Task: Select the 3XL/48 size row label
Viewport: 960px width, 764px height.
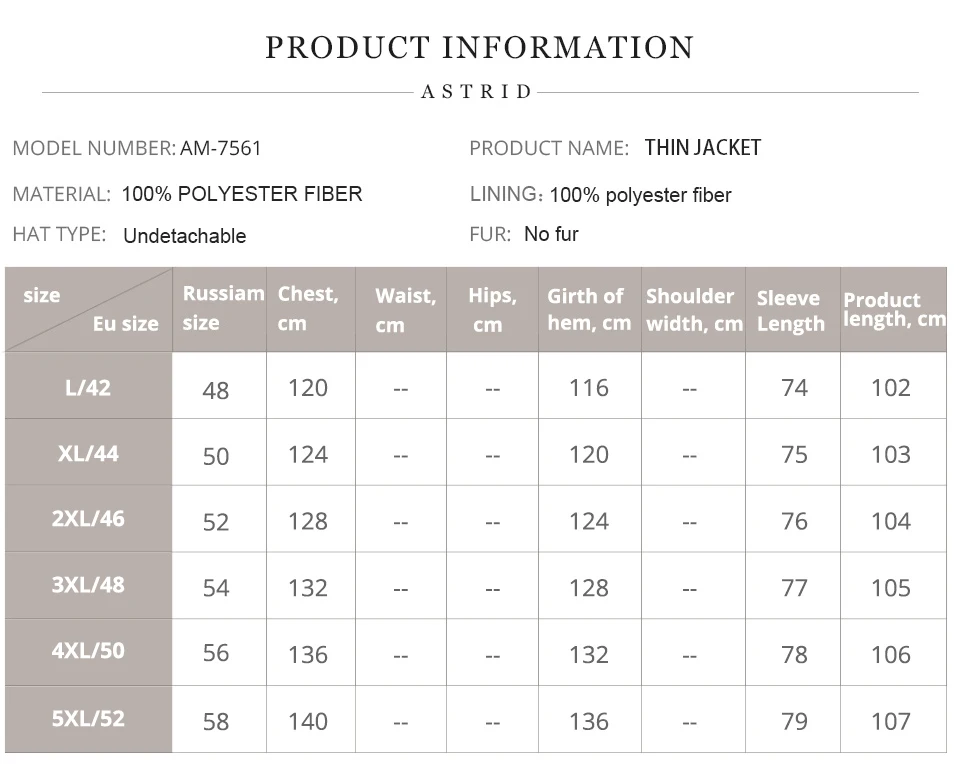Action: [x=88, y=585]
